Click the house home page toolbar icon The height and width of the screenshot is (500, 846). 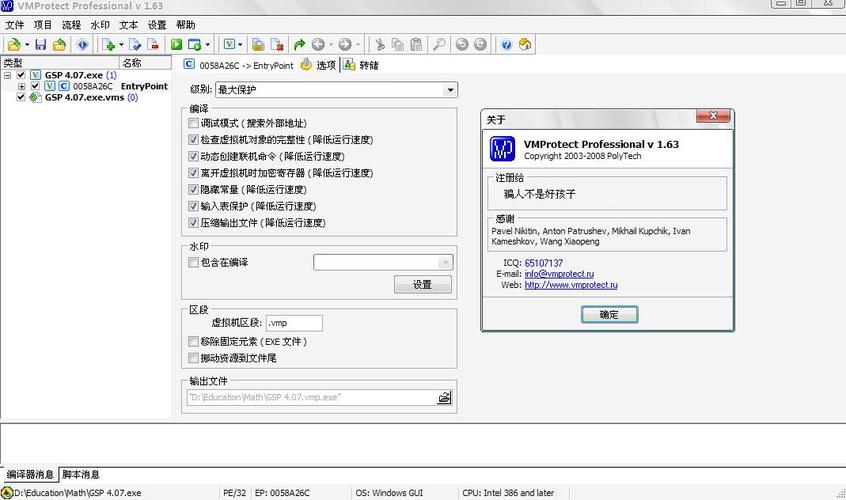point(525,45)
